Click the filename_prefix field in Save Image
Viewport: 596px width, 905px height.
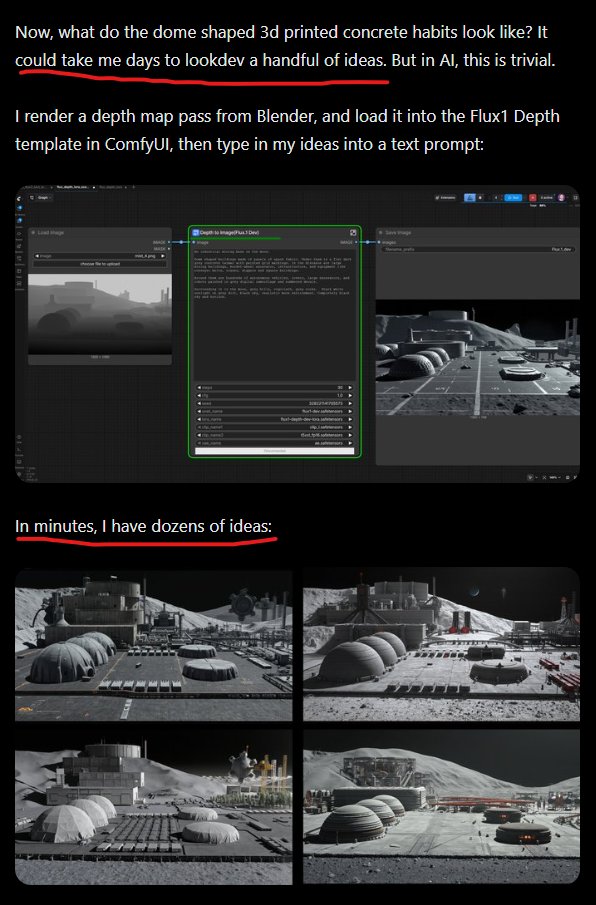pyautogui.click(x=478, y=249)
